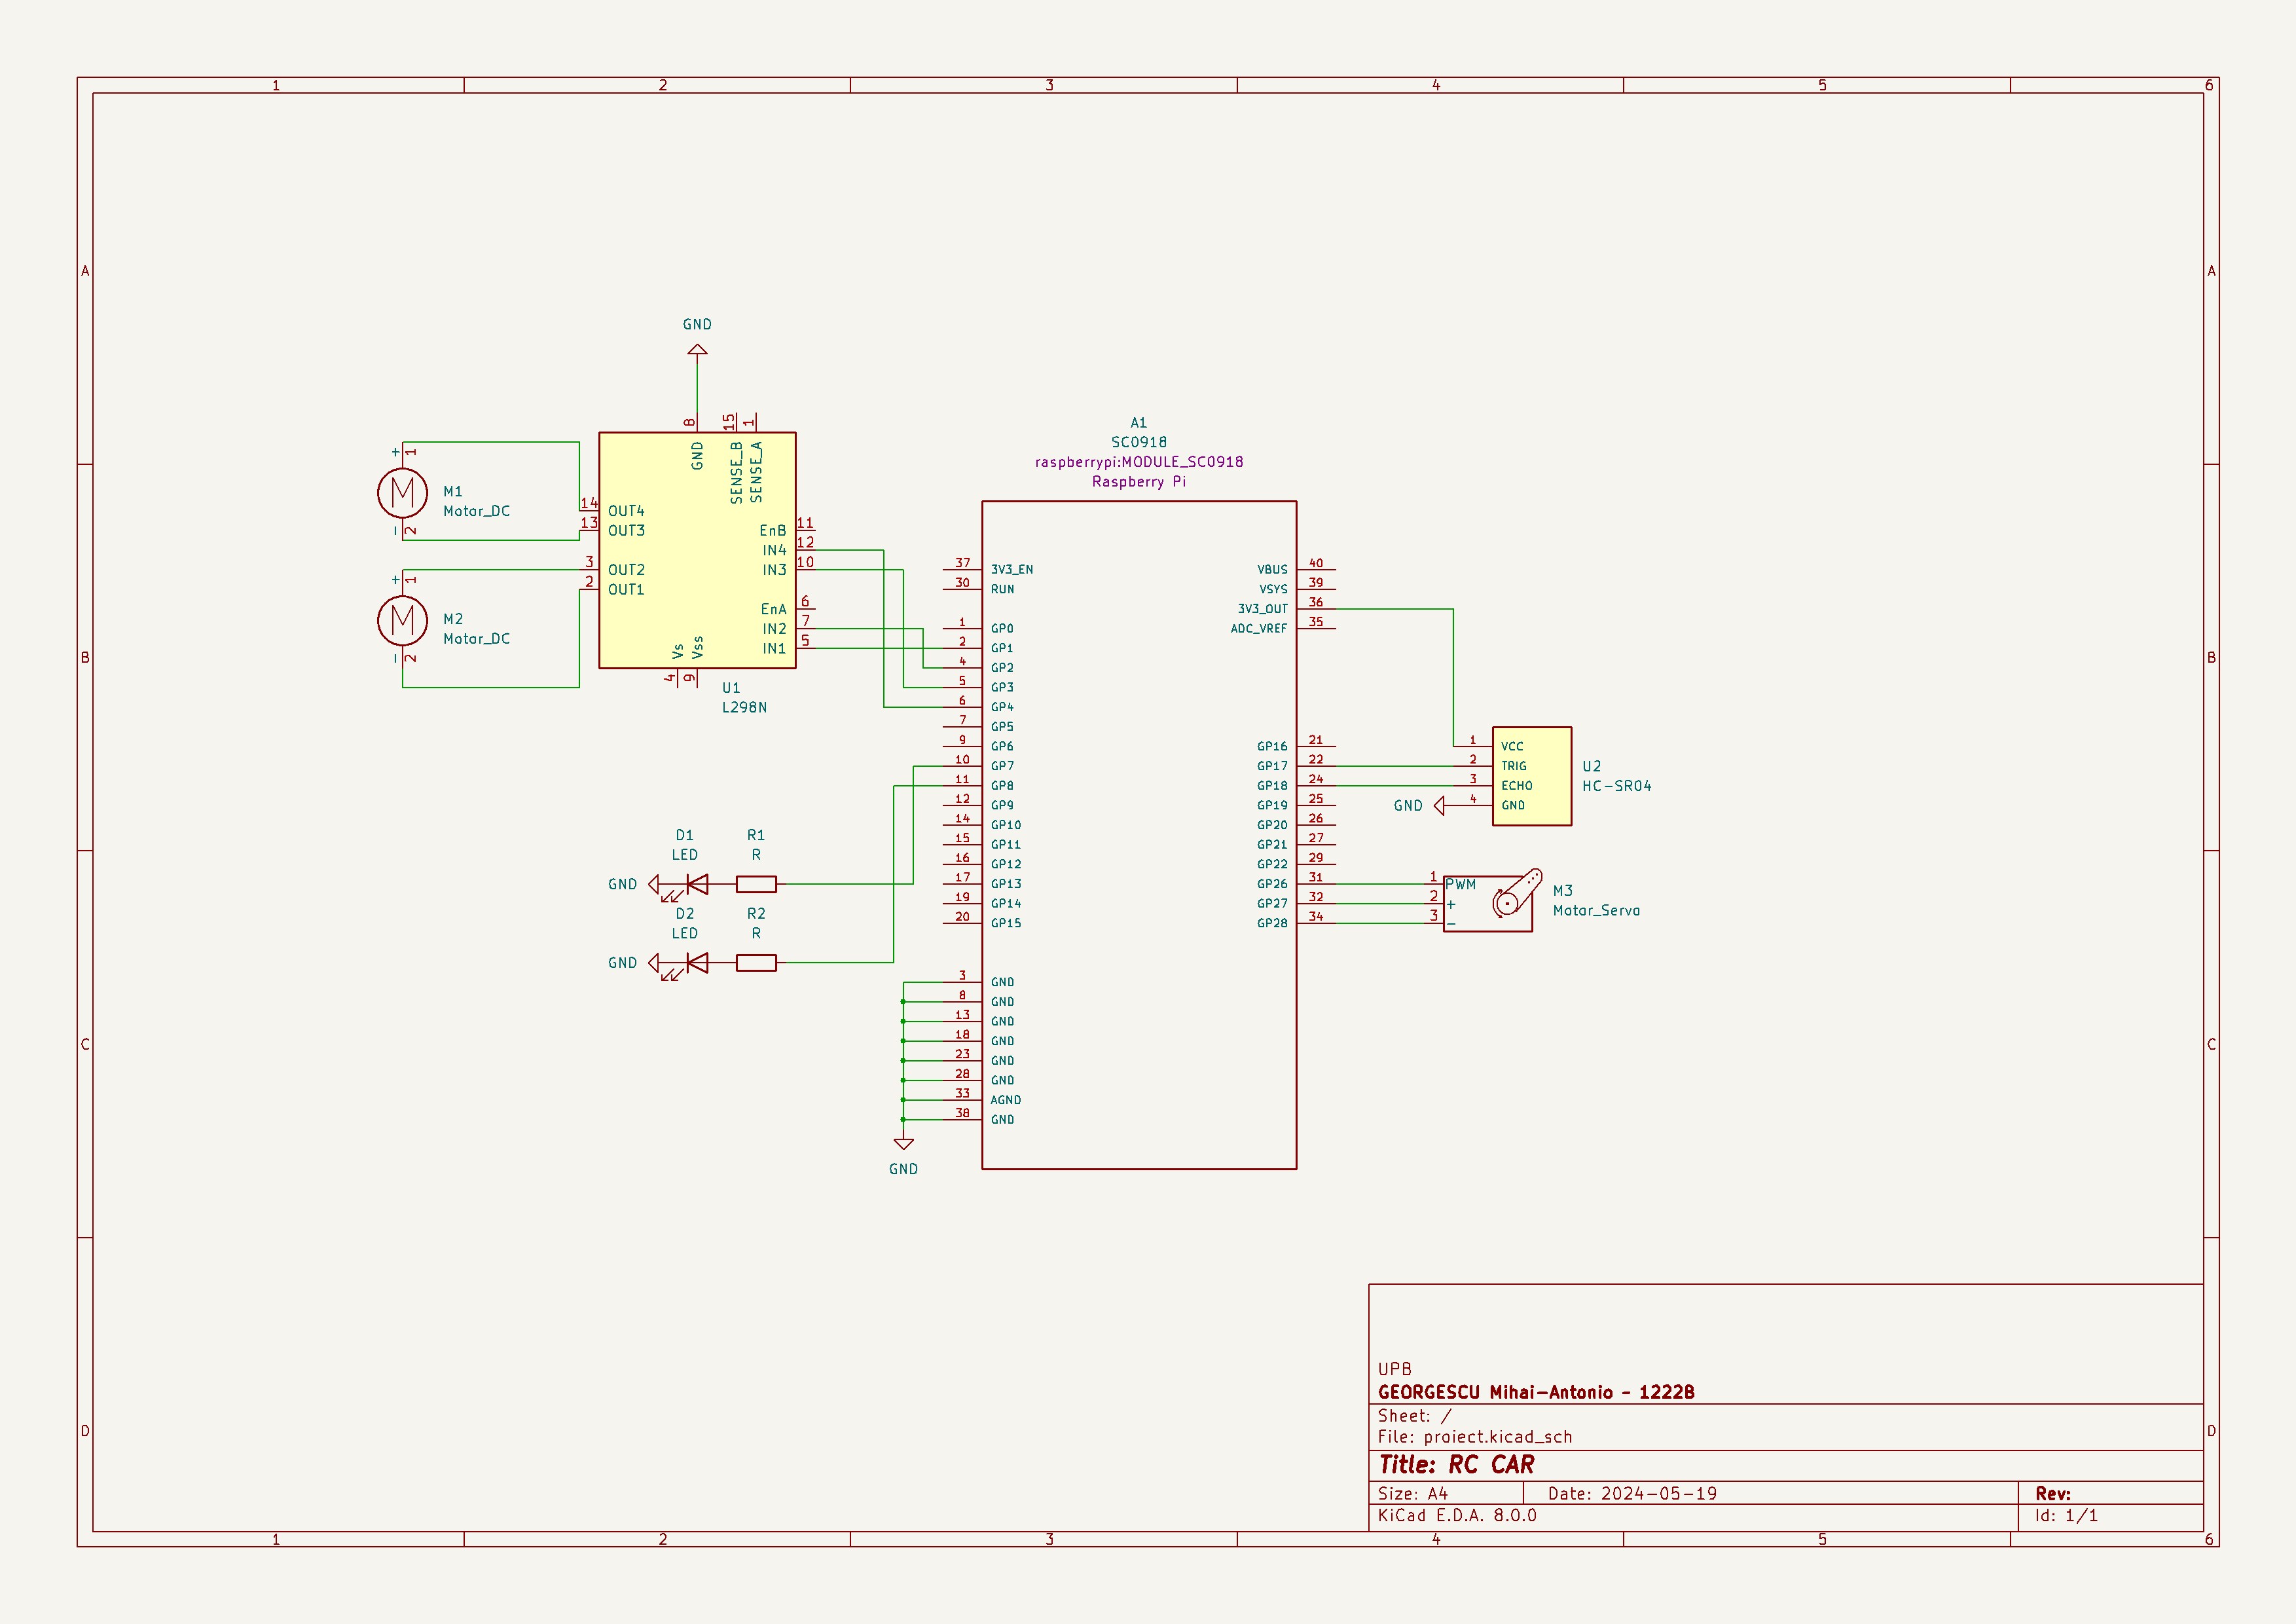This screenshot has width=2296, height=1624.
Task: Select the R1 resistor symbol
Action: pyautogui.click(x=756, y=884)
